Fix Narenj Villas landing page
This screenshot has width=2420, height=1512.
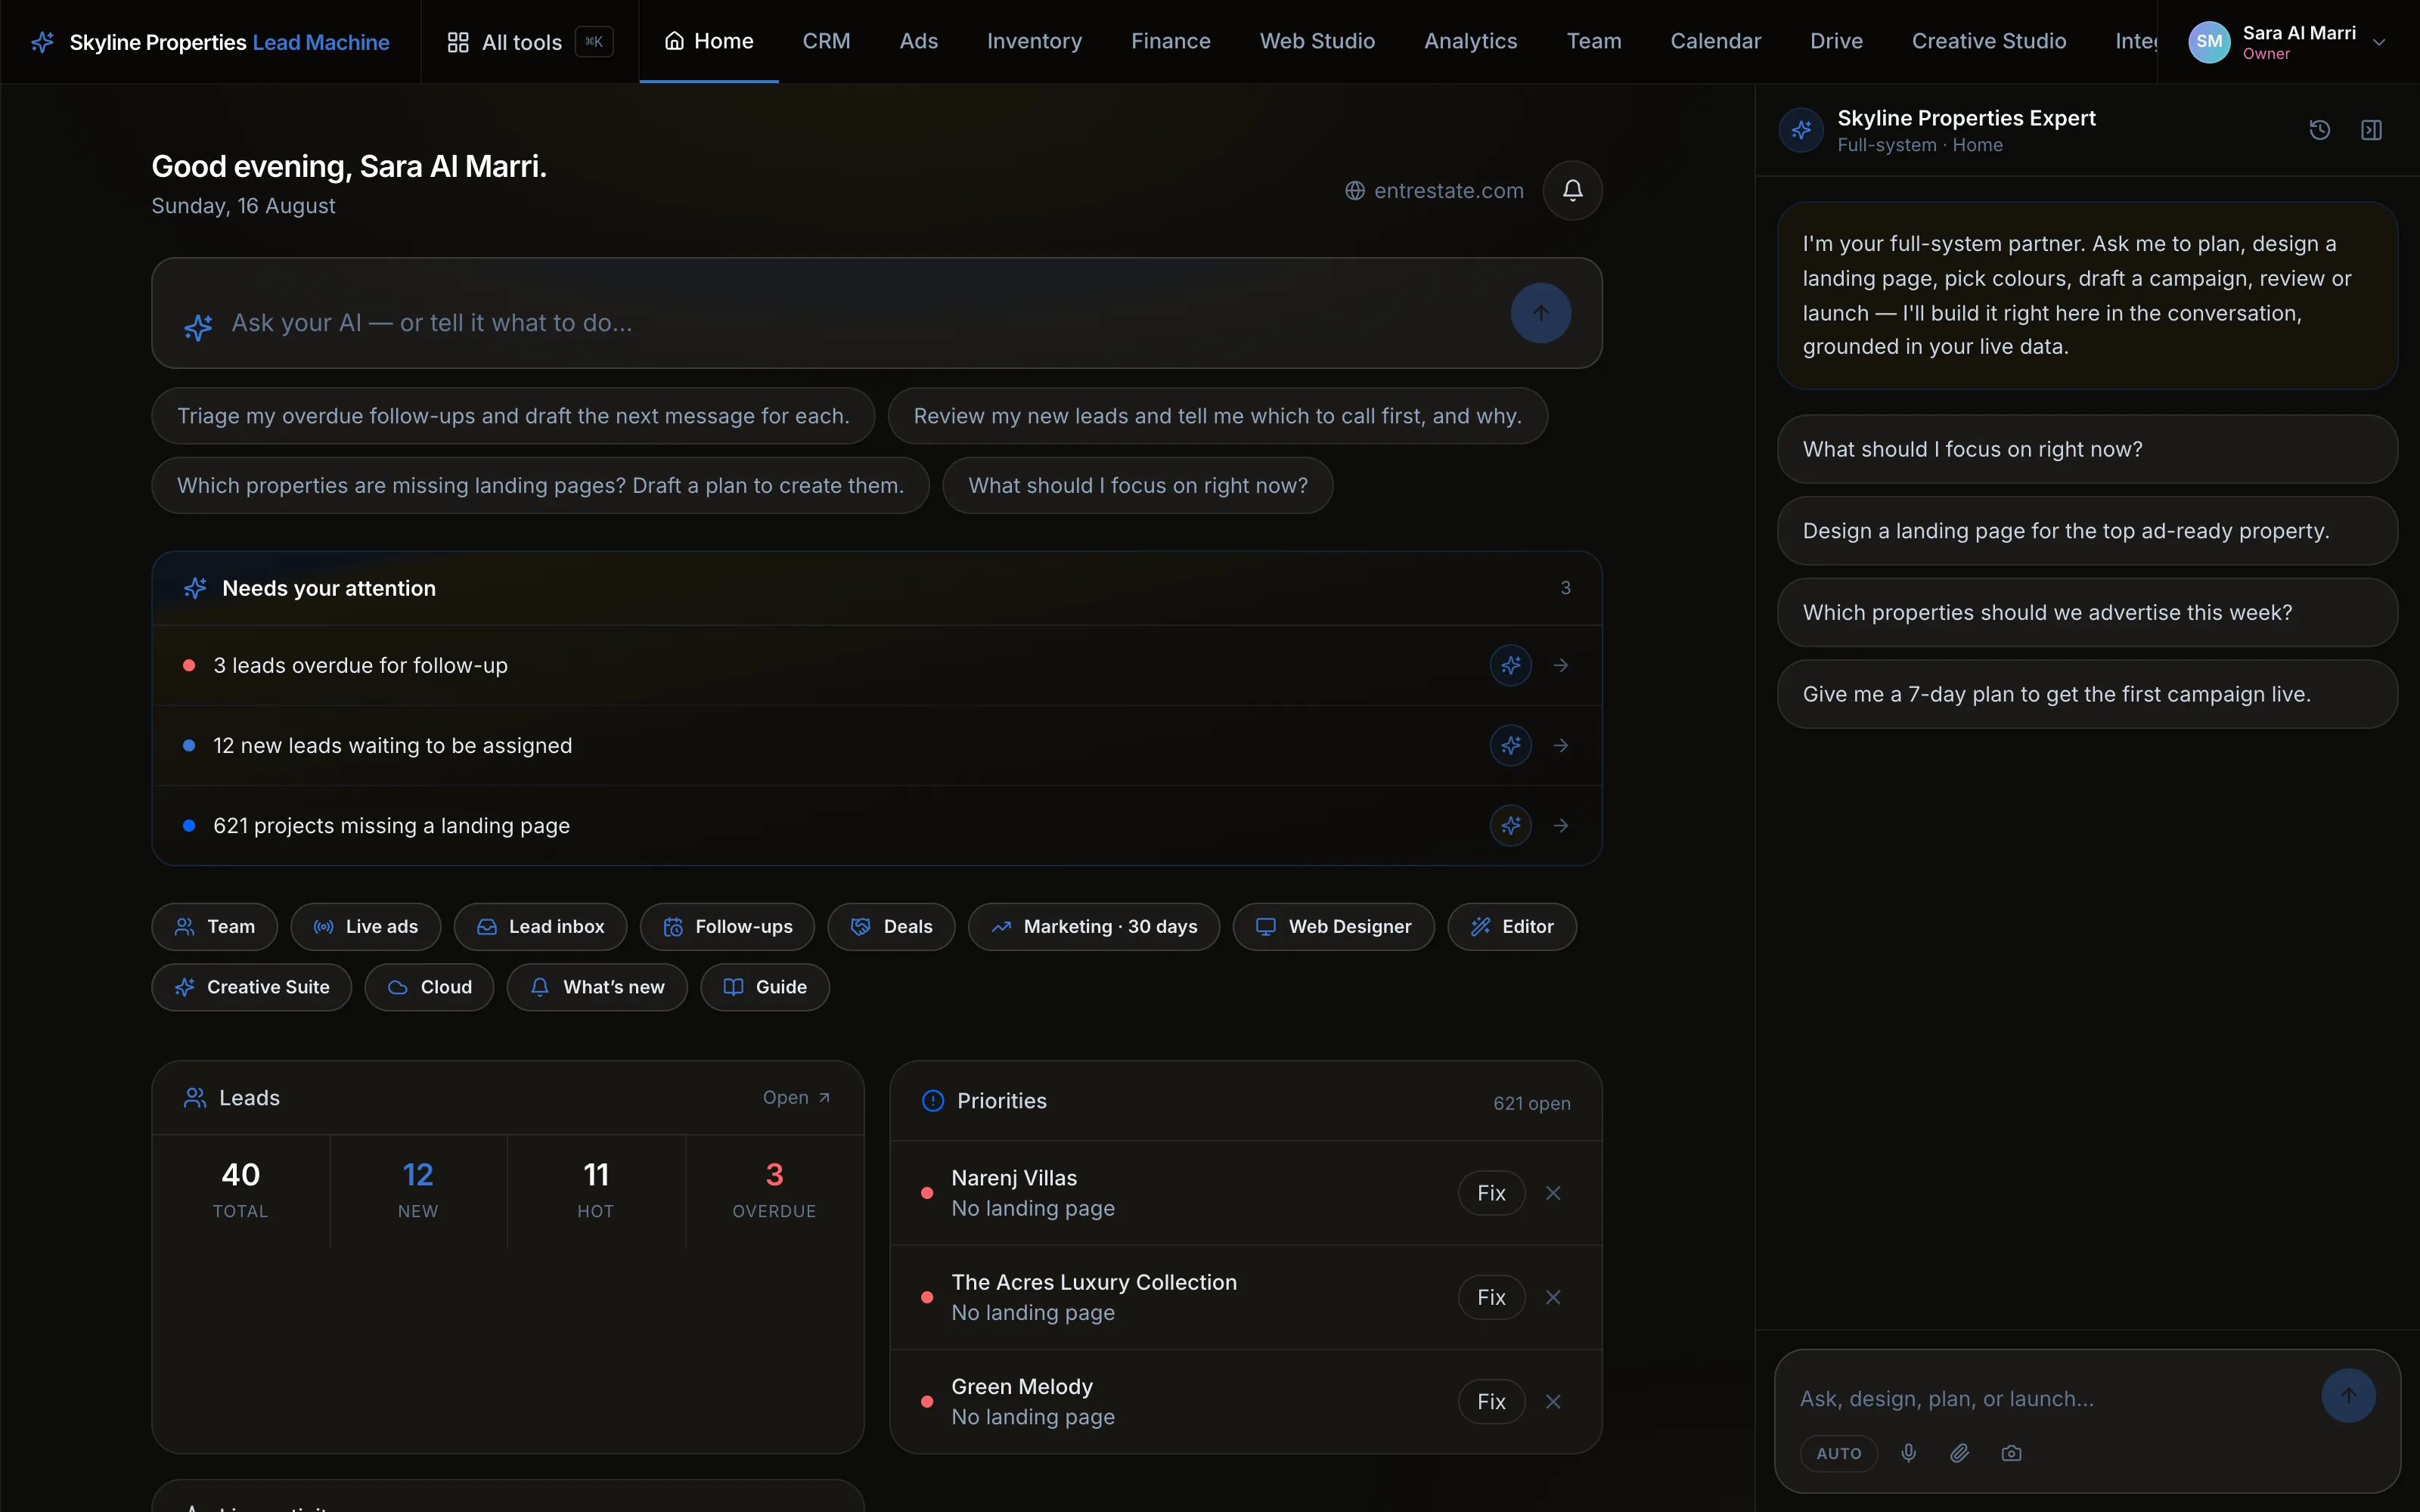coord(1491,1193)
